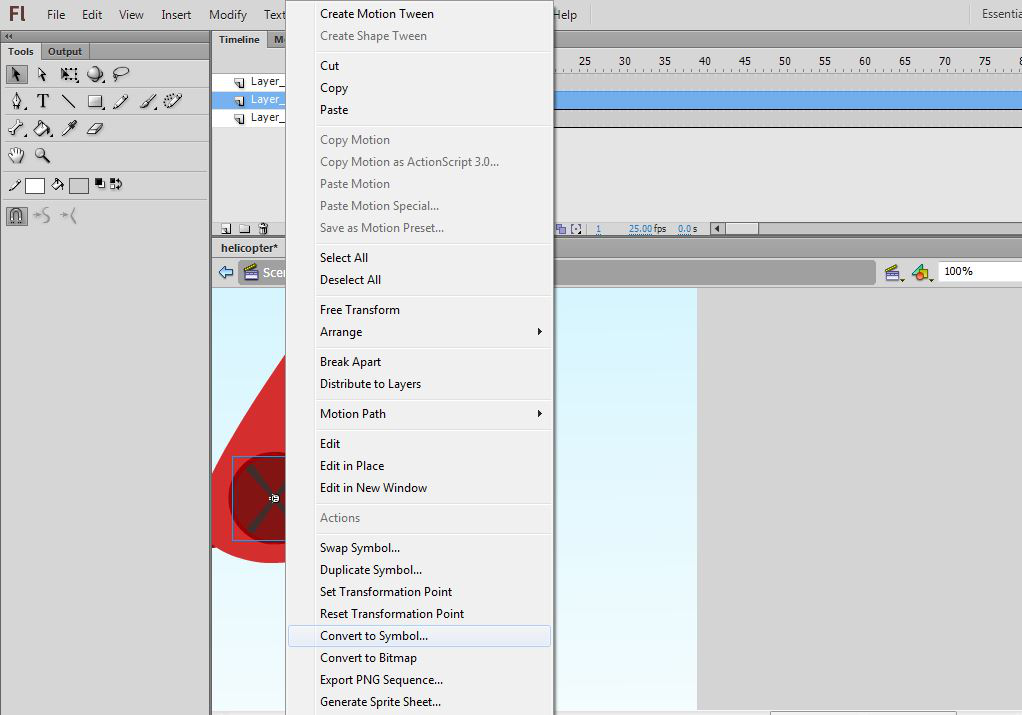Select the Text tool
The height and width of the screenshot is (715, 1022).
(x=43, y=101)
